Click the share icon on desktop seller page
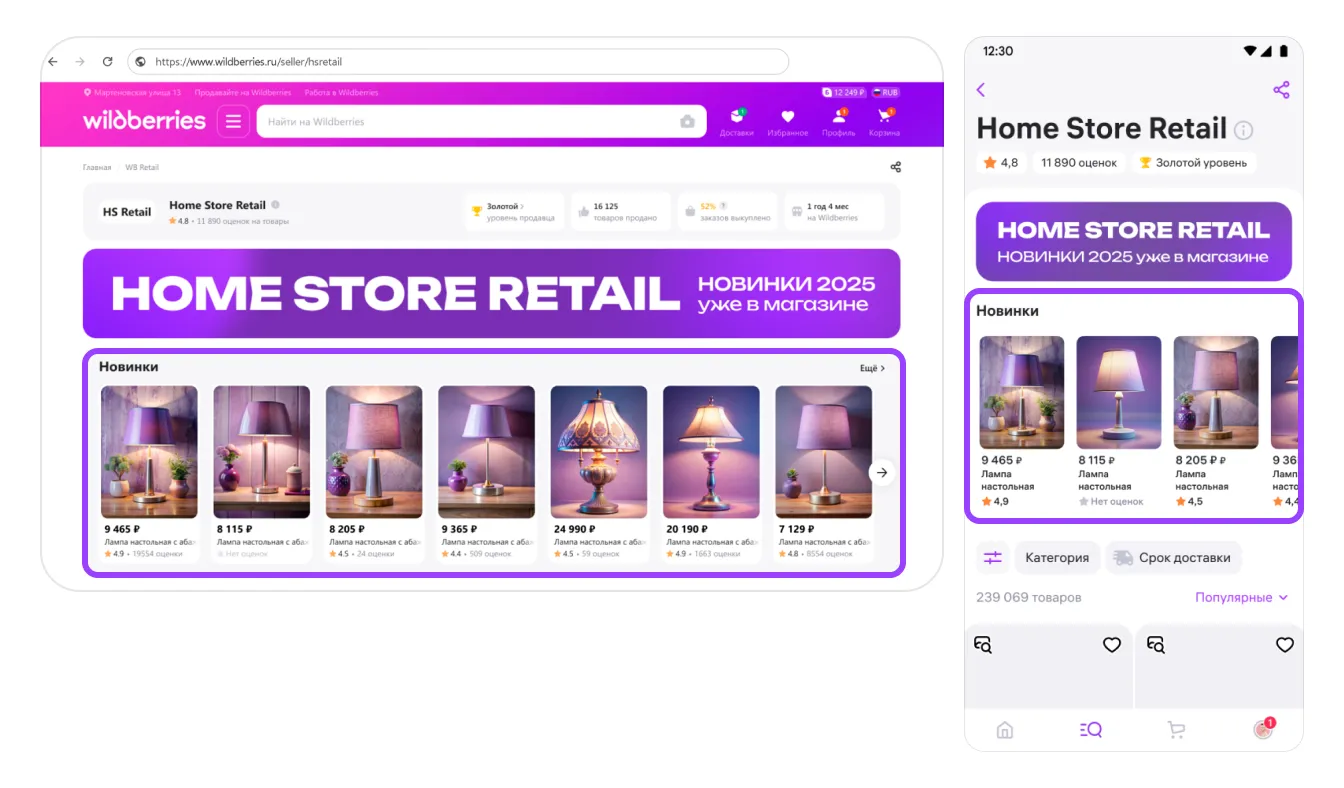This screenshot has height=788, width=1344. (x=895, y=167)
